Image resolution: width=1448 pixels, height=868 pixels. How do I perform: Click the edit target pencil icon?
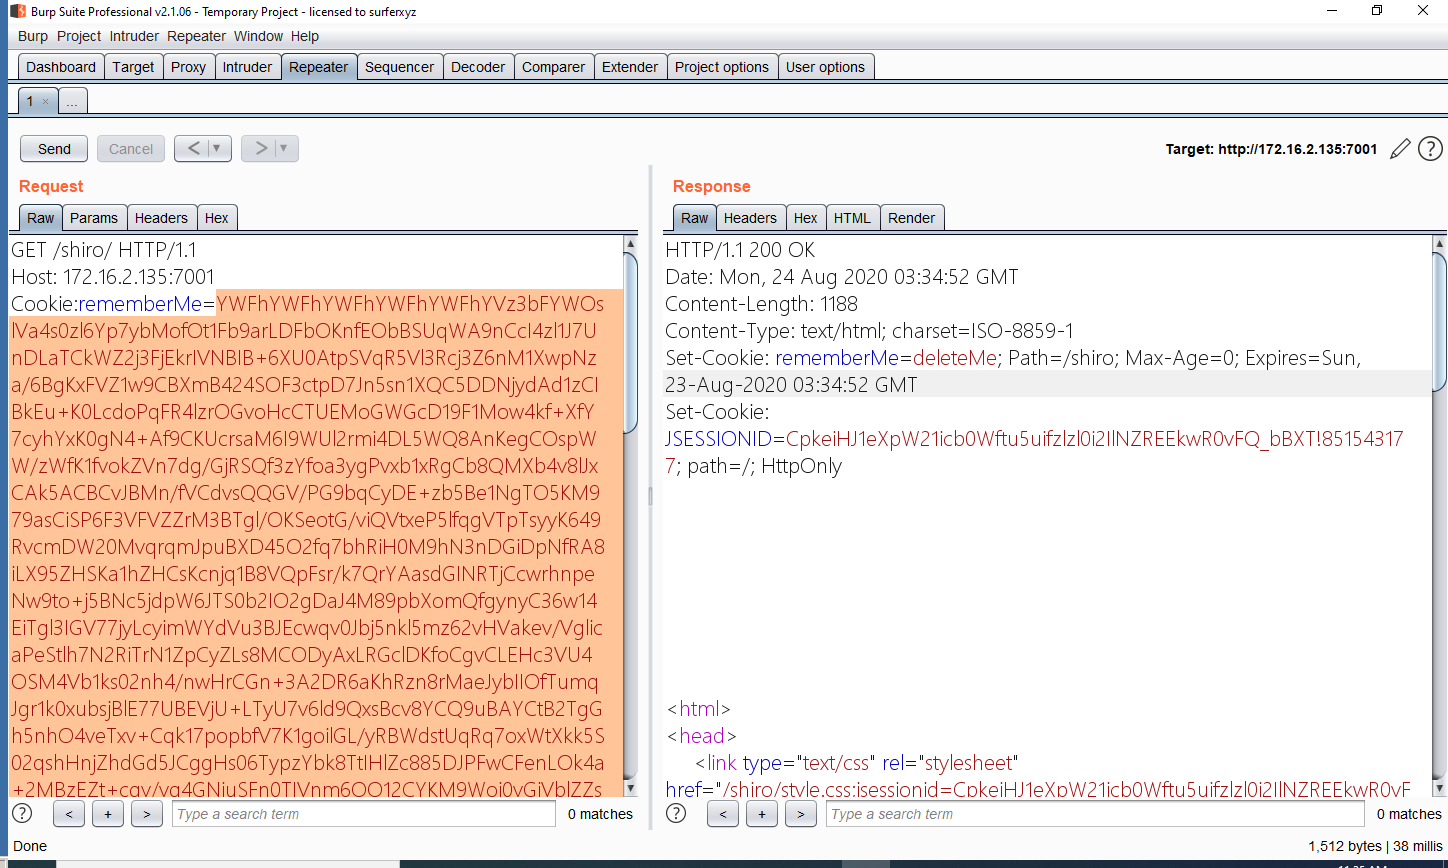tap(1400, 149)
